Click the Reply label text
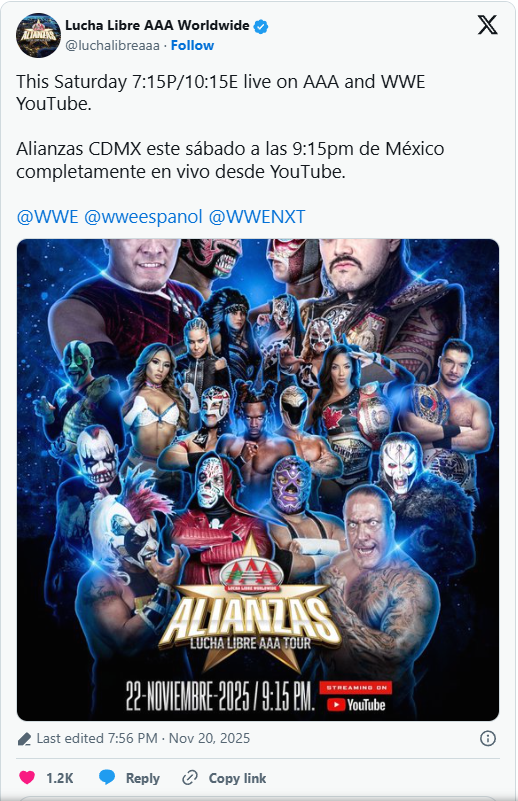Screen dimensions: 518x801 (143, 778)
